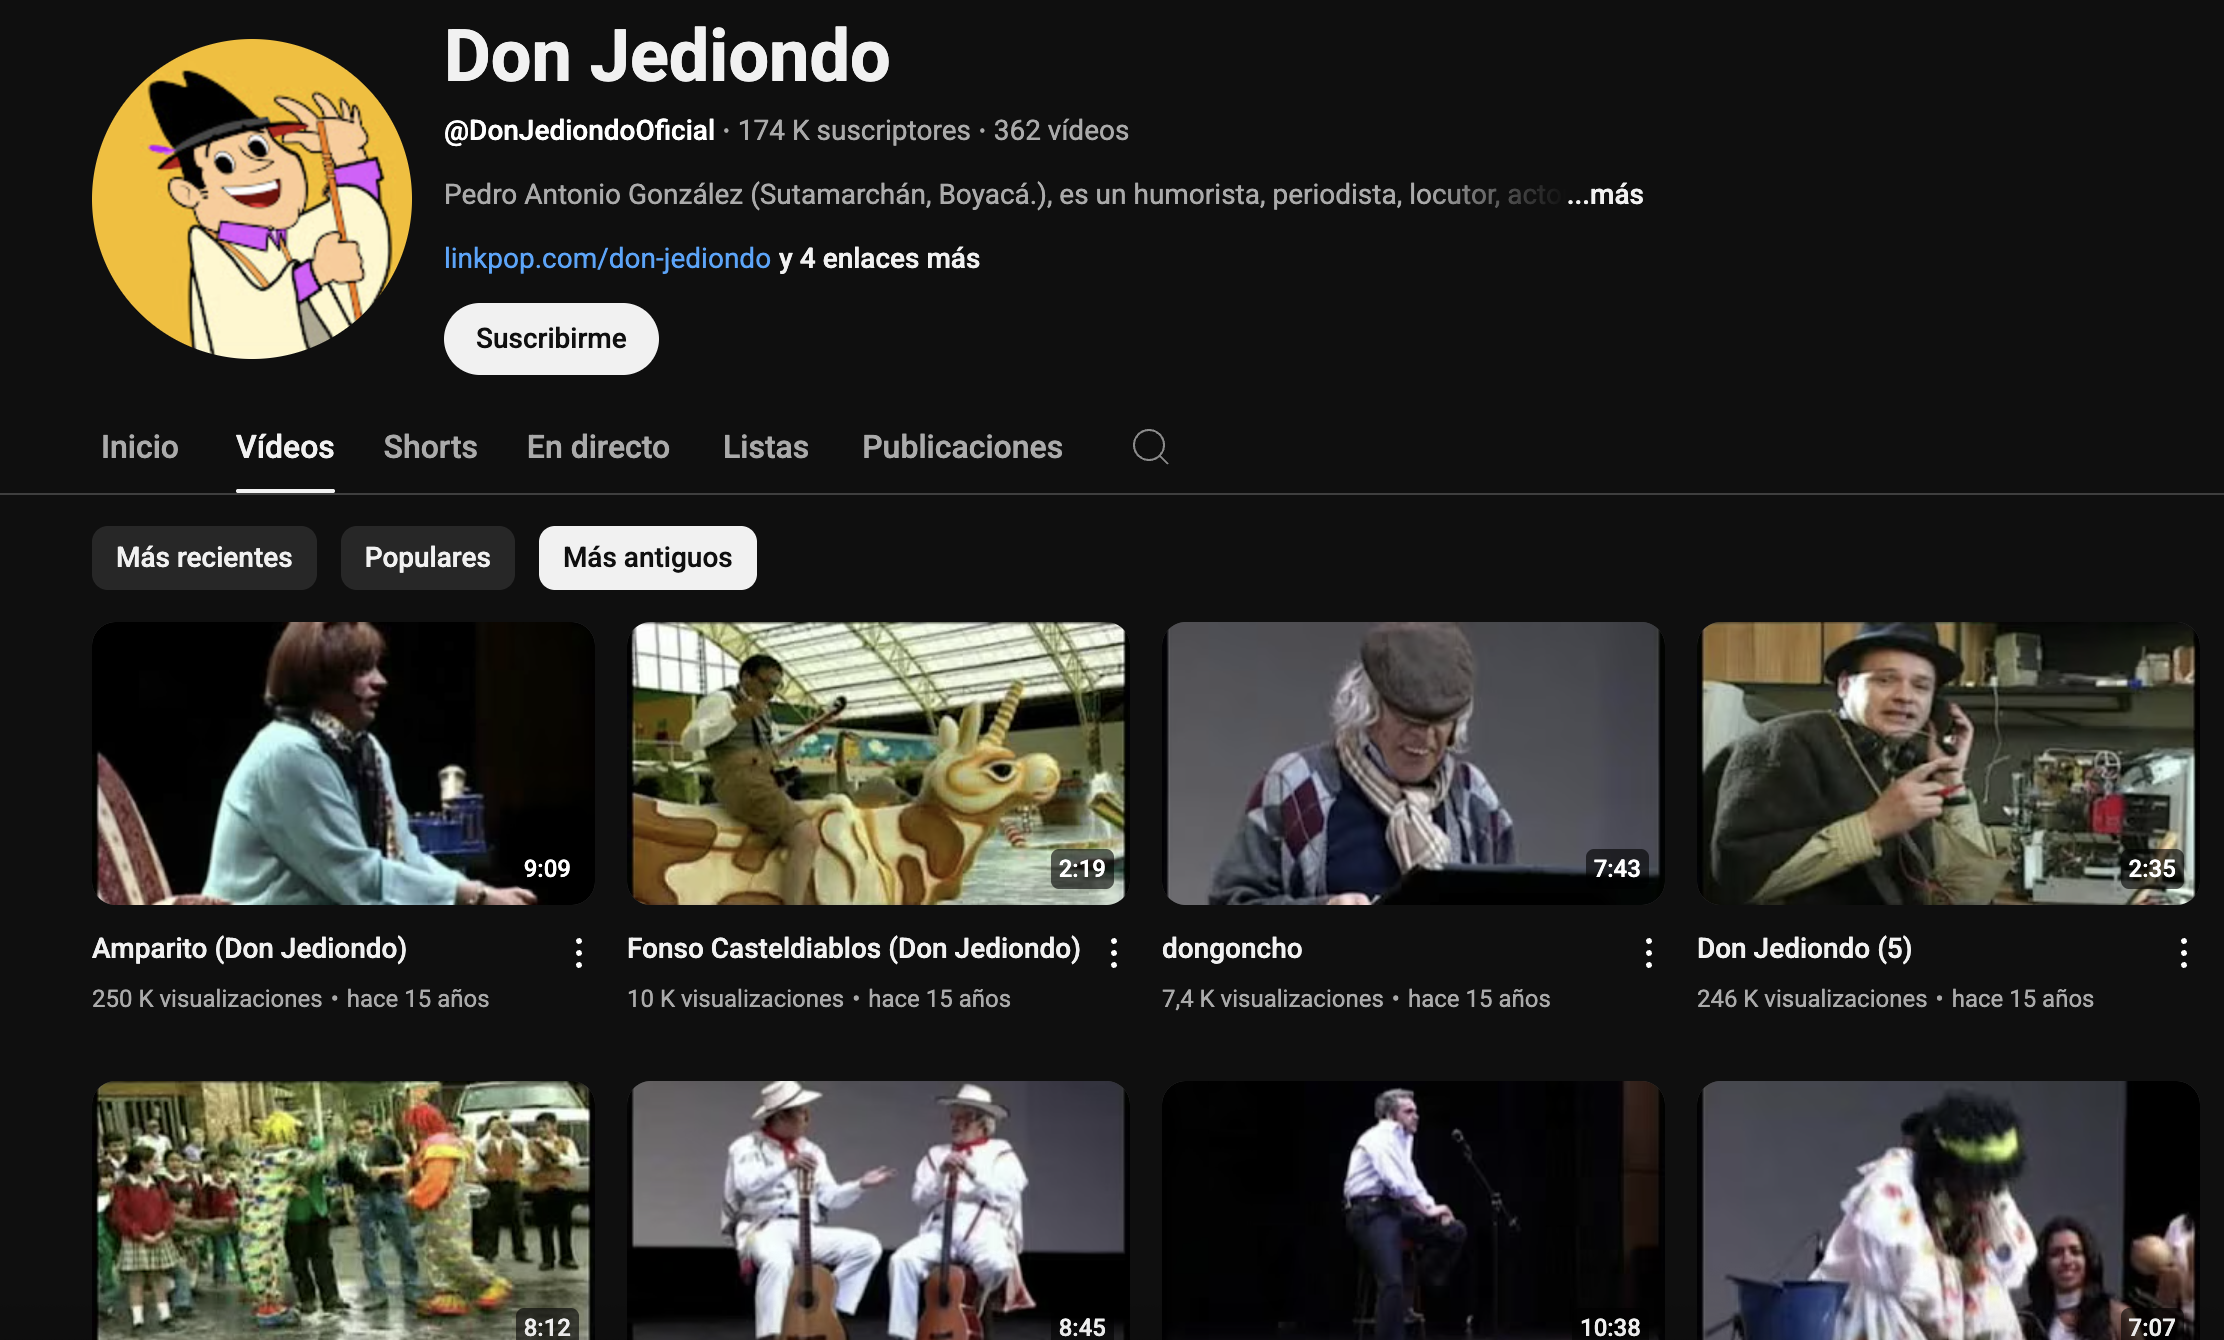
Task: Click the 7,4 K visualizaciones text
Action: (1273, 998)
